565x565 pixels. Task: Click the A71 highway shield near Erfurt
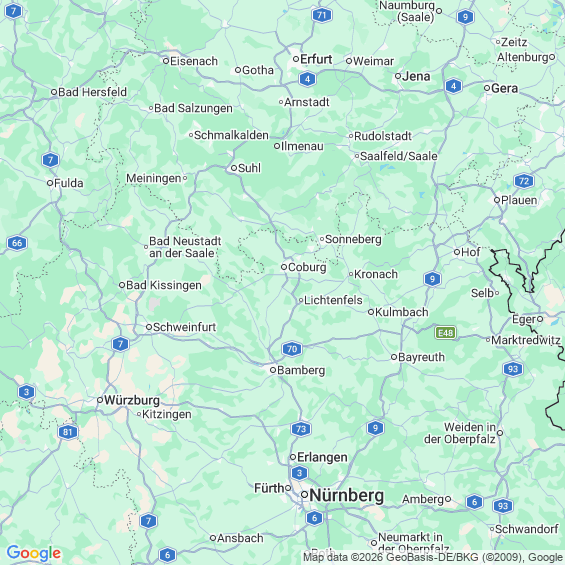(x=321, y=15)
